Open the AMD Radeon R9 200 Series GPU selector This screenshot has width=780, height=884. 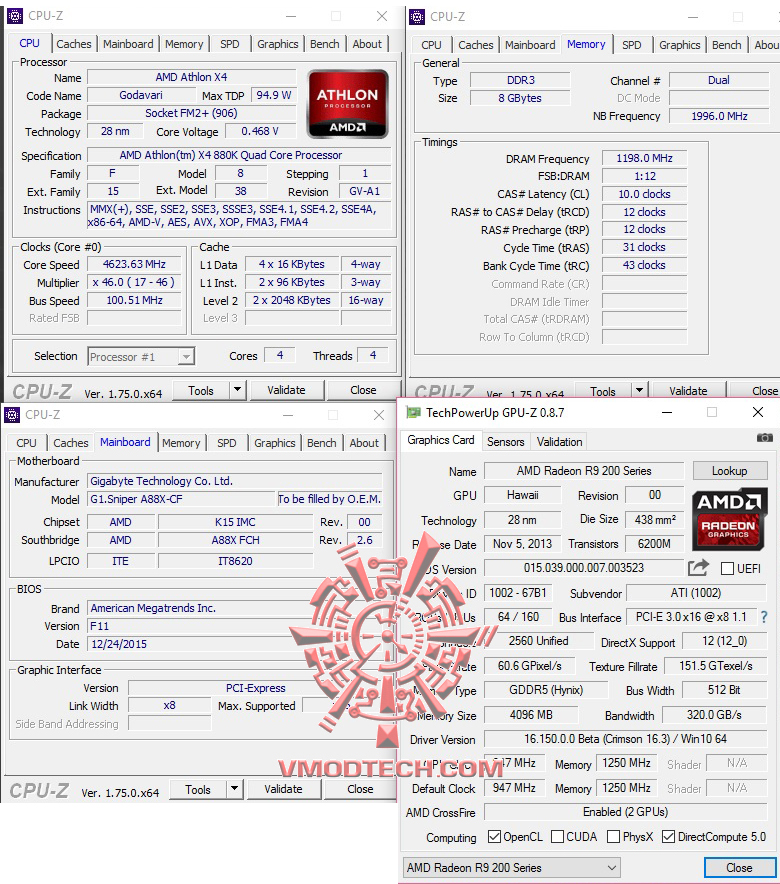(512, 867)
